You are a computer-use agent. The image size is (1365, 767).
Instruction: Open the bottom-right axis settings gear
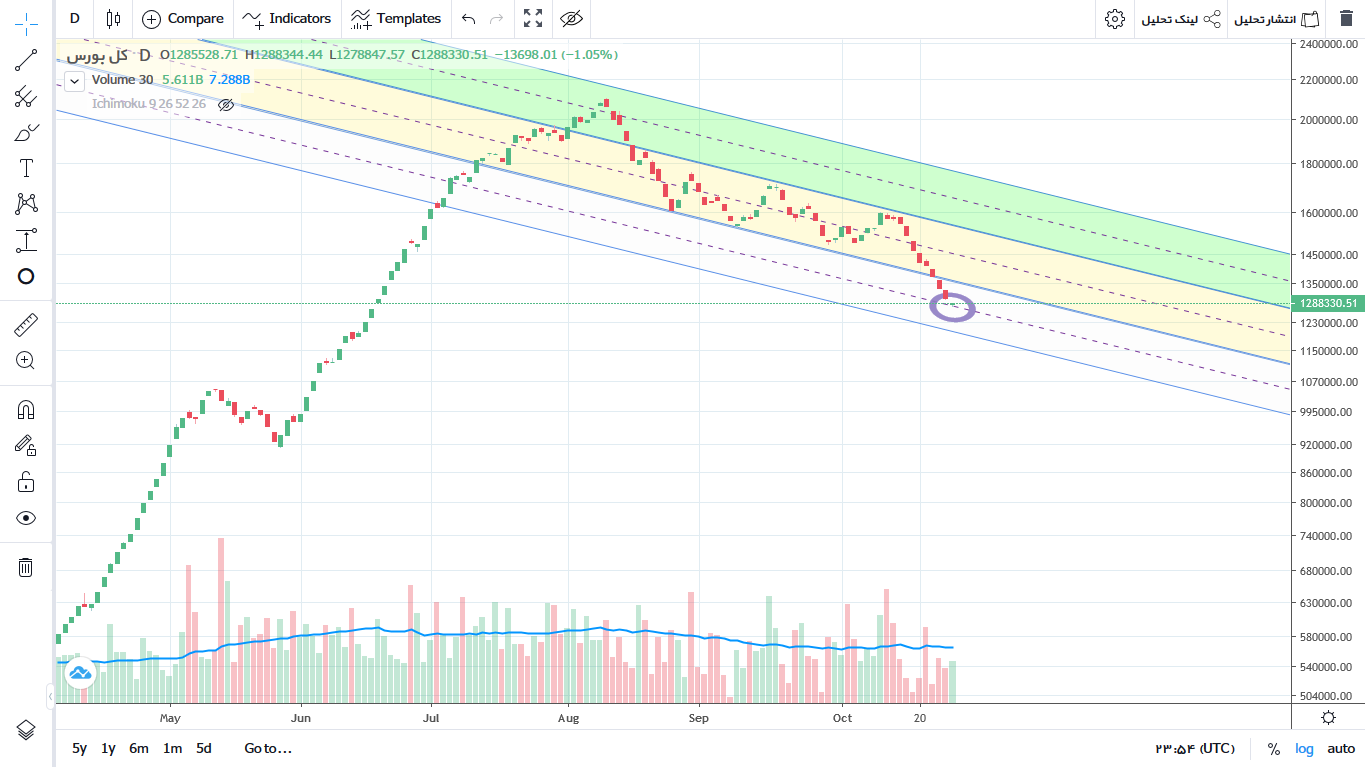tap(1328, 717)
